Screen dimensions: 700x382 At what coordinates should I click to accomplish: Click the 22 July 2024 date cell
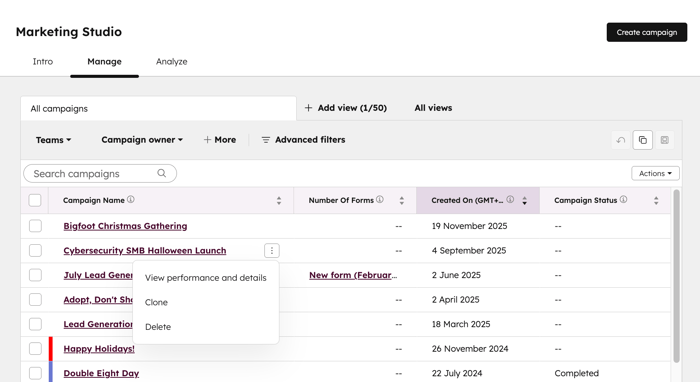(x=457, y=373)
